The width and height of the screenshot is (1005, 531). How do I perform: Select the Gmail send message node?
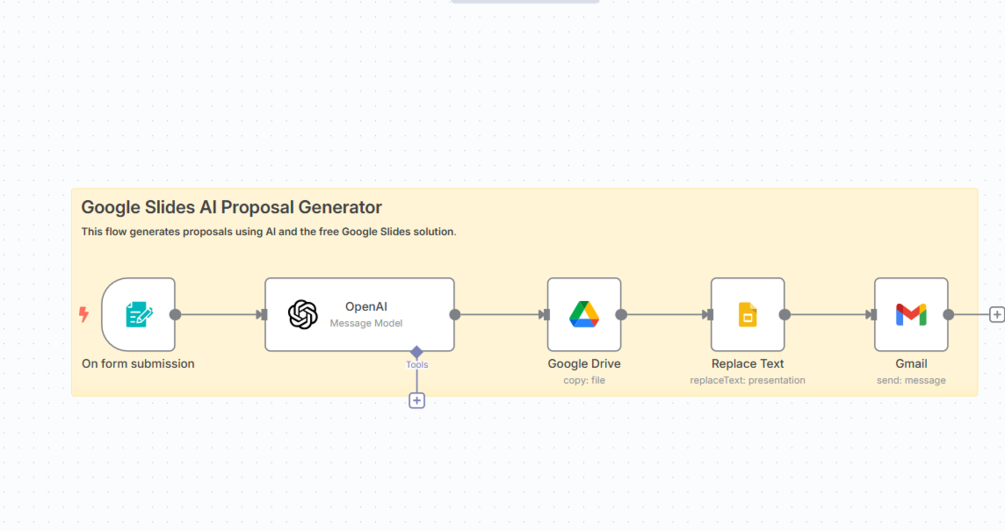[x=911, y=314]
